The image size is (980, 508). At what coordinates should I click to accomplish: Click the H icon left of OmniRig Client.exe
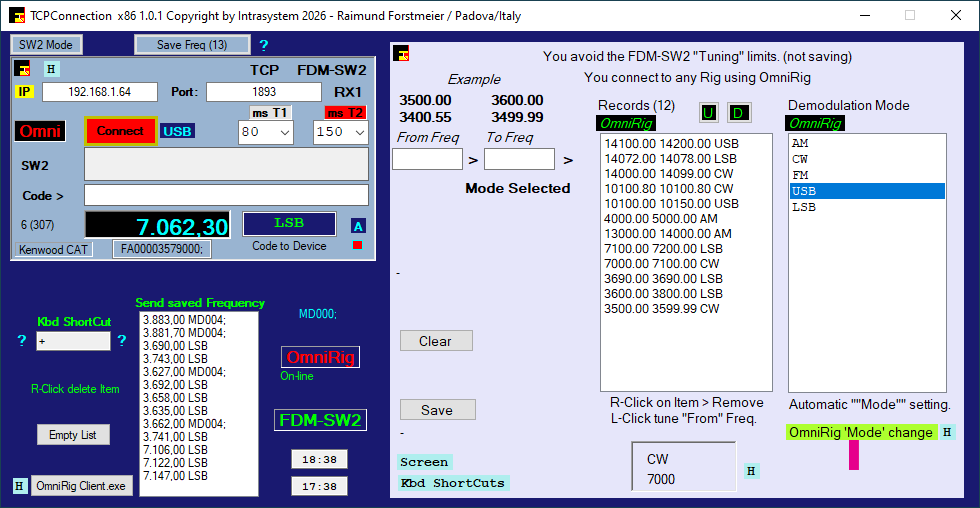click(19, 486)
